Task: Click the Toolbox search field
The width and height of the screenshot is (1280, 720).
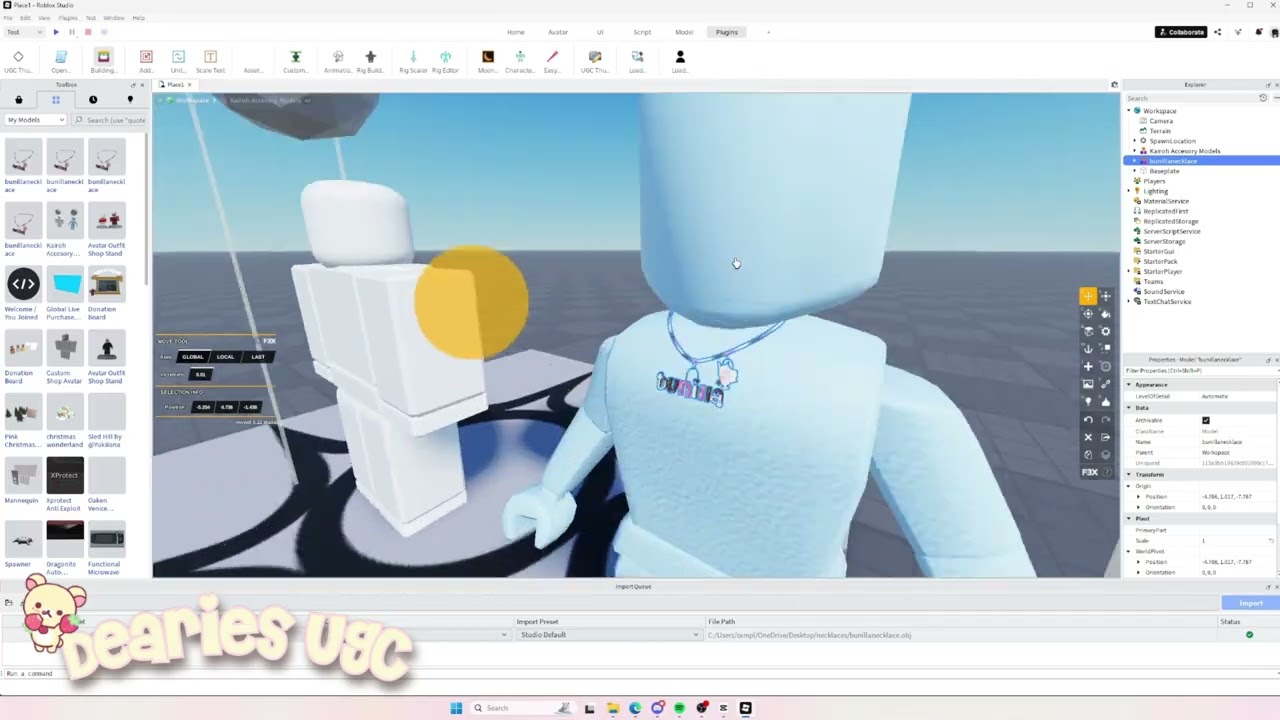Action: pyautogui.click(x=109, y=120)
